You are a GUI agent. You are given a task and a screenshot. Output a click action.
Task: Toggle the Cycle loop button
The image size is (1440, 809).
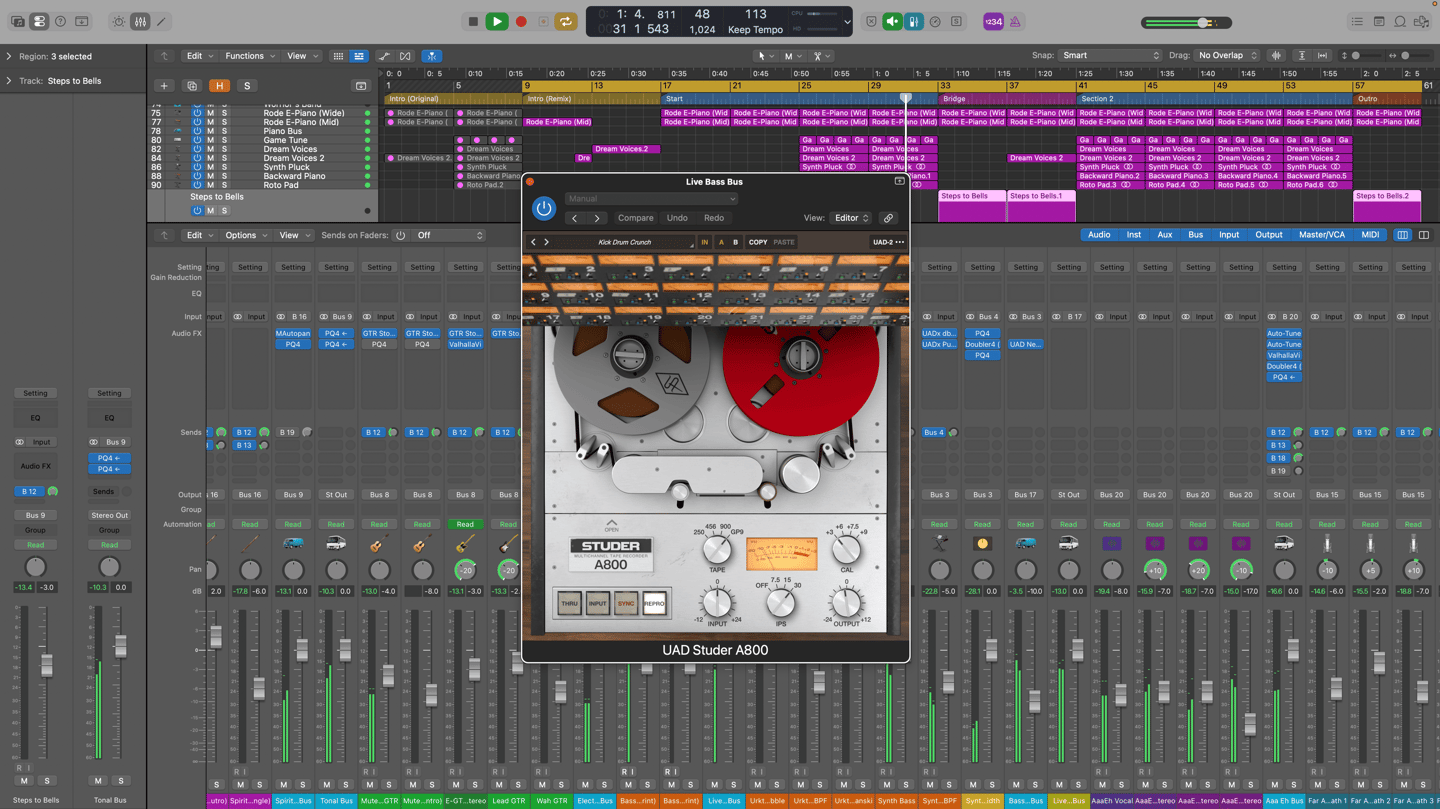(x=566, y=21)
